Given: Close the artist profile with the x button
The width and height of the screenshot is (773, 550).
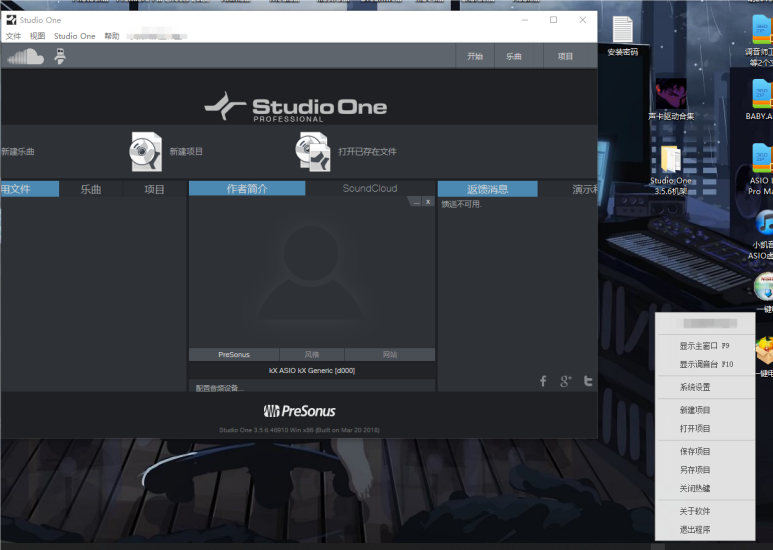Looking at the screenshot, I should [x=428, y=202].
